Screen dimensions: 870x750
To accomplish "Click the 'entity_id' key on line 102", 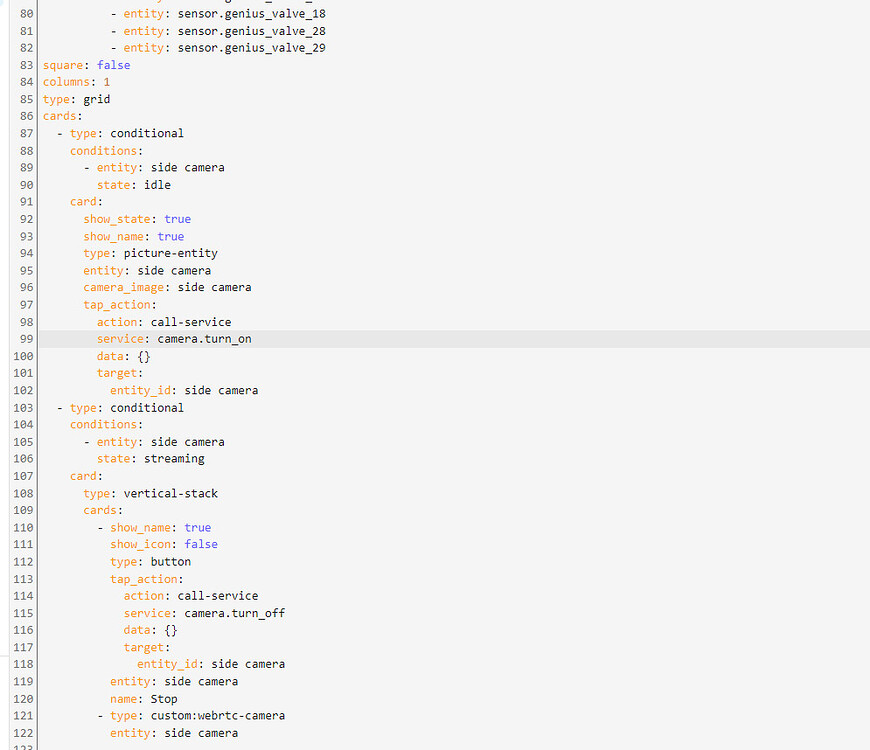I will pyautogui.click(x=140, y=391).
